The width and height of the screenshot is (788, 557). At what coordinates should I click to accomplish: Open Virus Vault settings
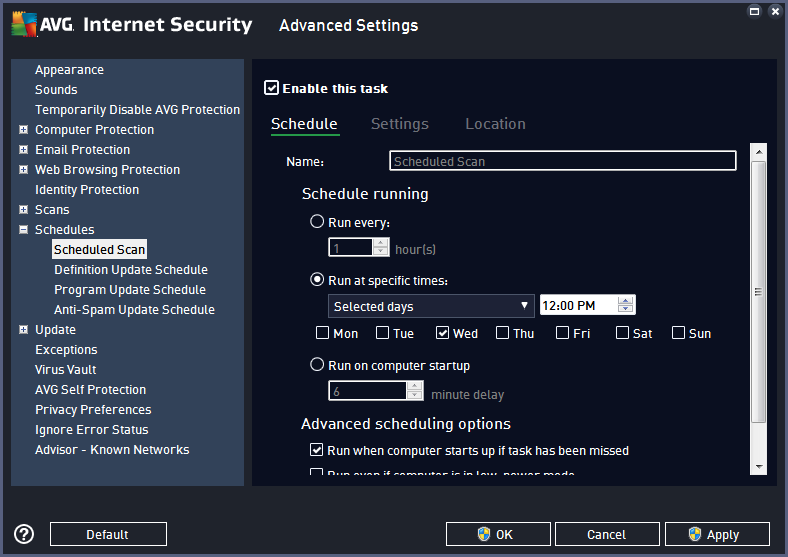point(65,369)
